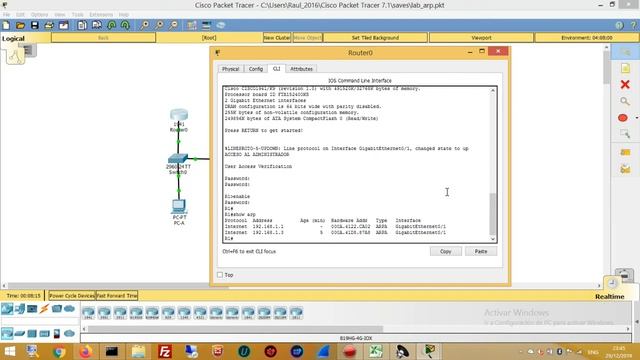640x360 pixels.
Task: Paste using the toolbar paste icon
Action: point(97,25)
